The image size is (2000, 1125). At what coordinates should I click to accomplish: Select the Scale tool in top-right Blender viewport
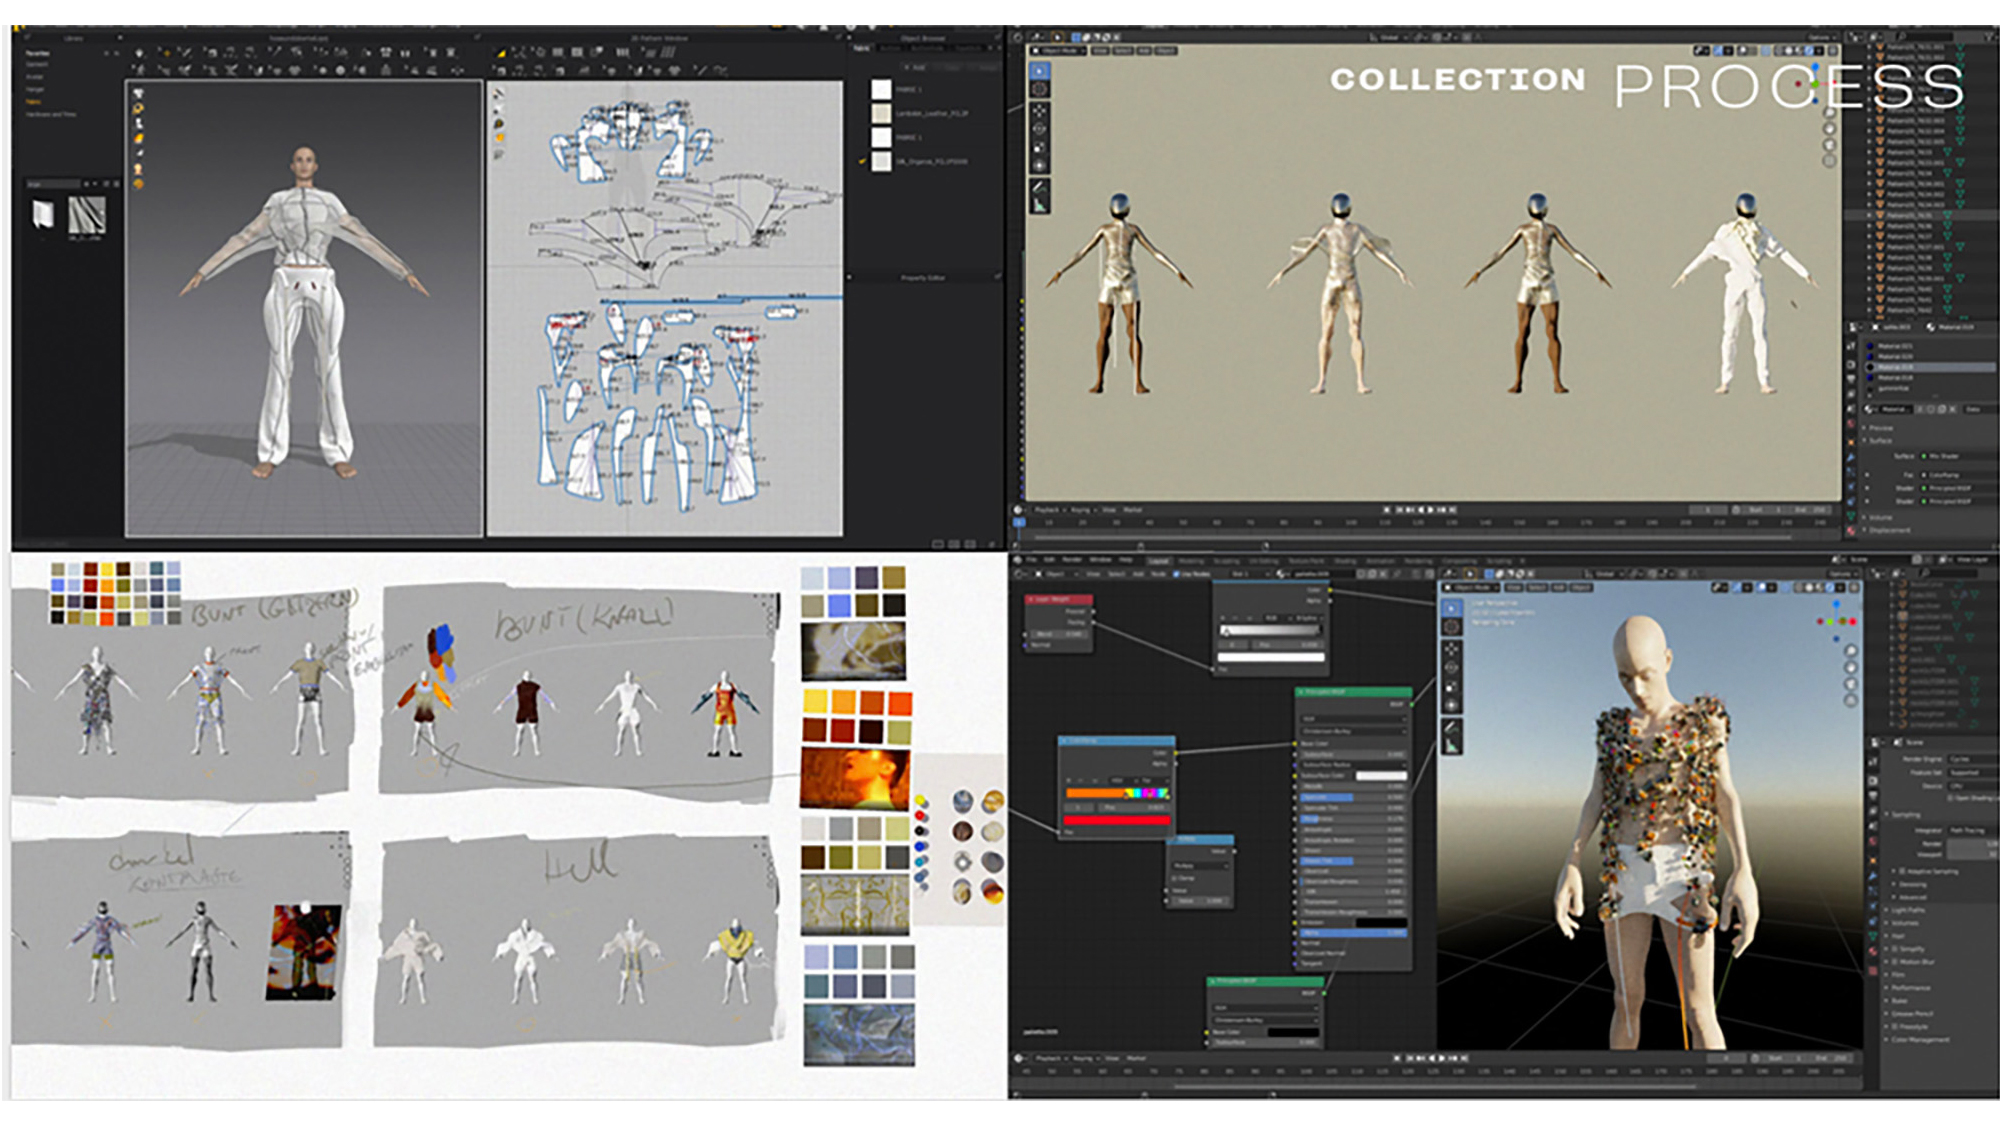[x=1039, y=147]
